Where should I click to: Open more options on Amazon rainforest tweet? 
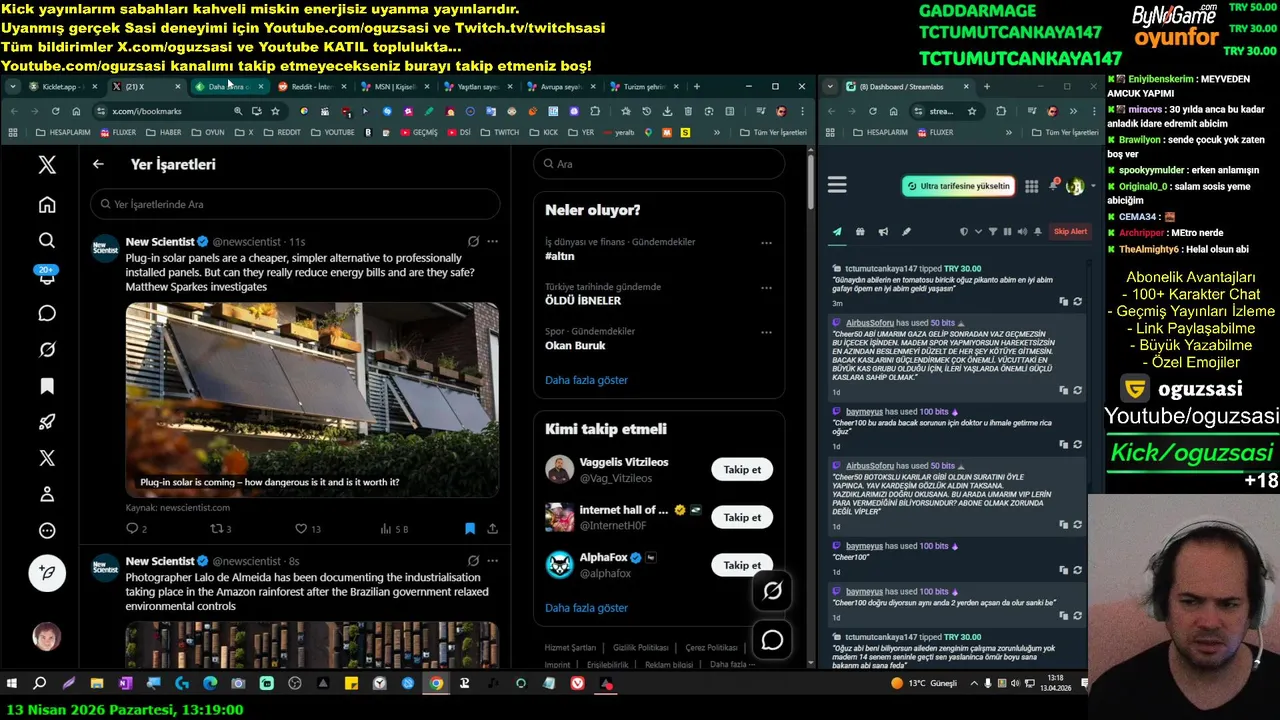[492, 561]
